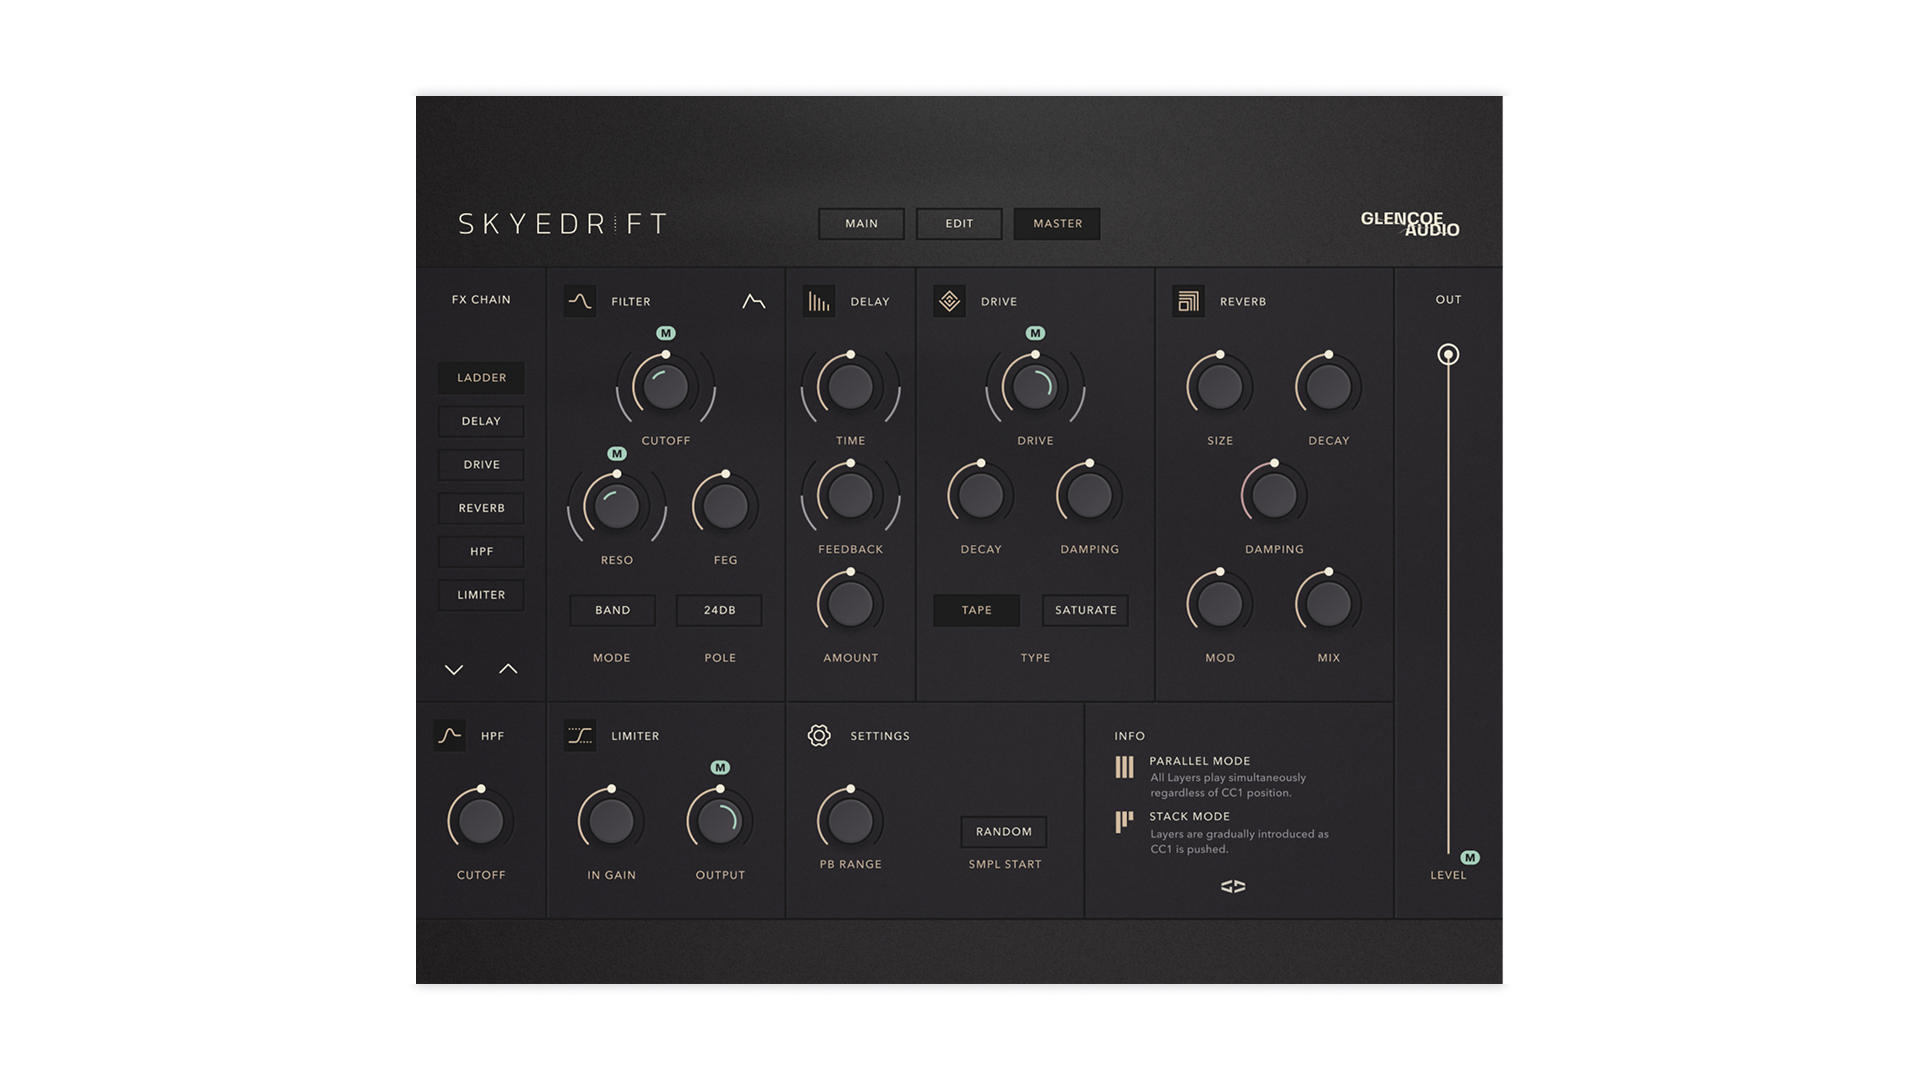
Task: Click the reverb Size knob
Action: pos(1220,387)
